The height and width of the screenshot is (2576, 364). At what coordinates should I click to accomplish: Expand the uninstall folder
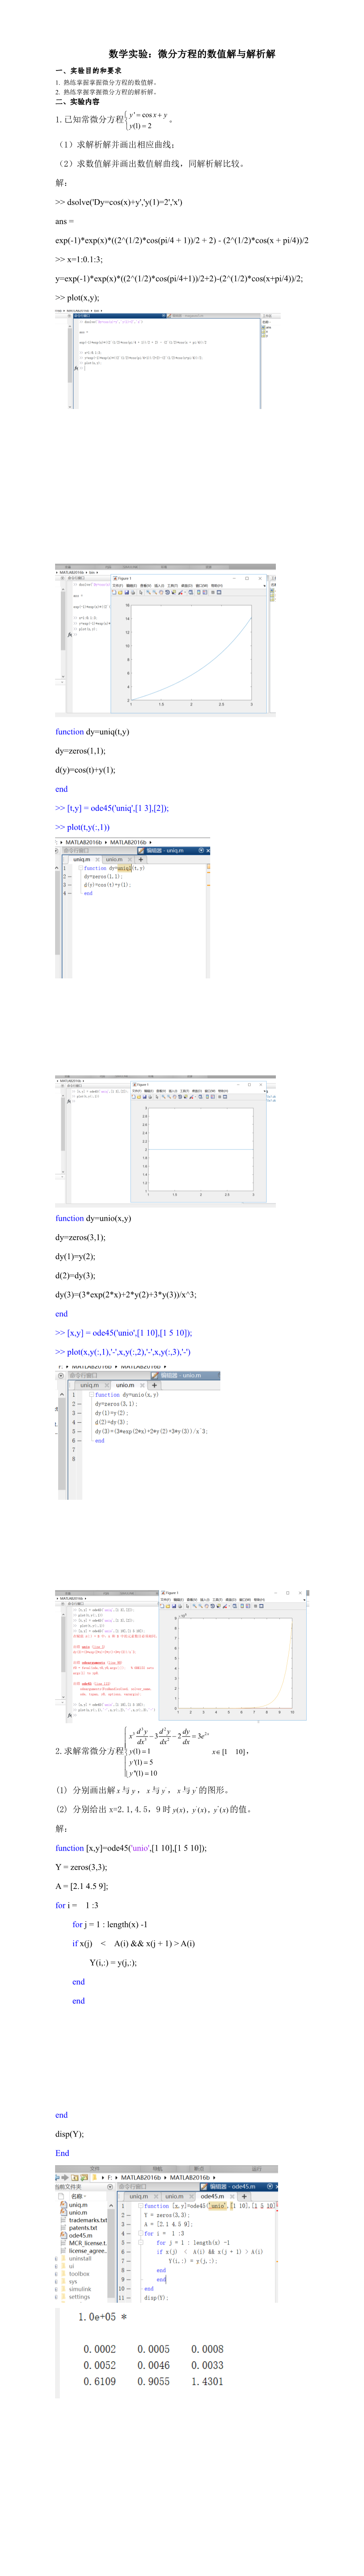click(55, 2259)
